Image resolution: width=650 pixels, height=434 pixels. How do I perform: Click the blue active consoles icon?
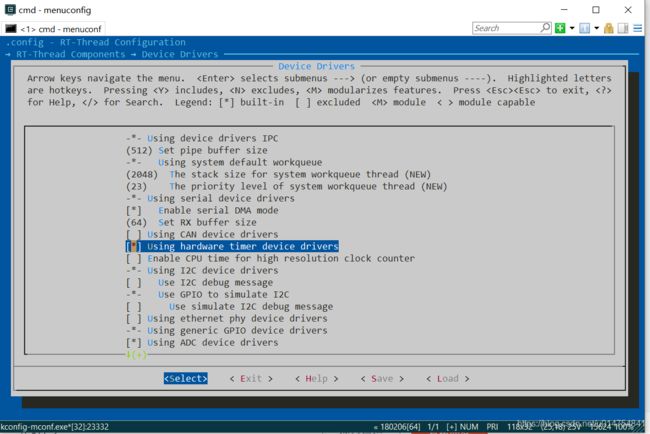pos(585,28)
